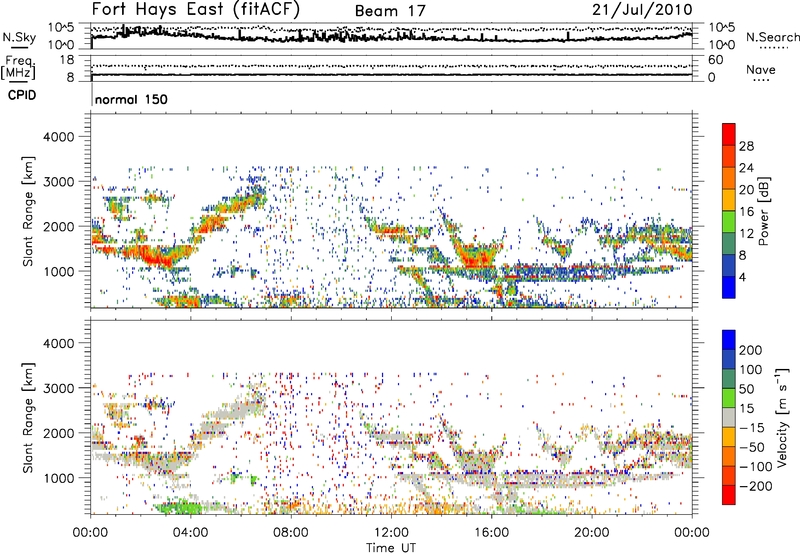
Task: Click '3000' on the power panel axis
Action: pyautogui.click(x=59, y=182)
